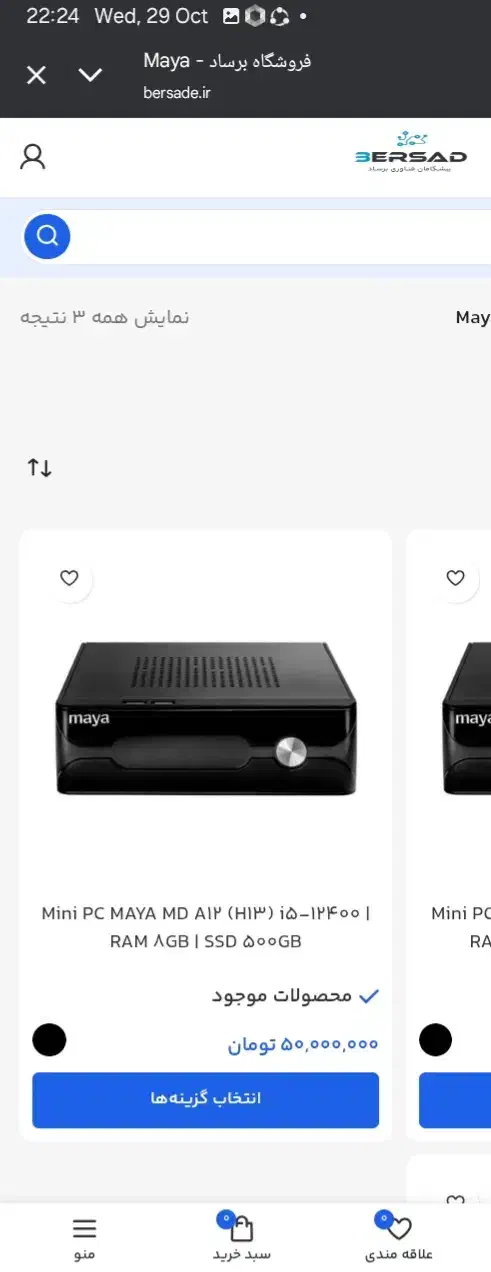The width and height of the screenshot is (491, 1272).
Task: Close the browser tab with X
Action: click(x=36, y=75)
